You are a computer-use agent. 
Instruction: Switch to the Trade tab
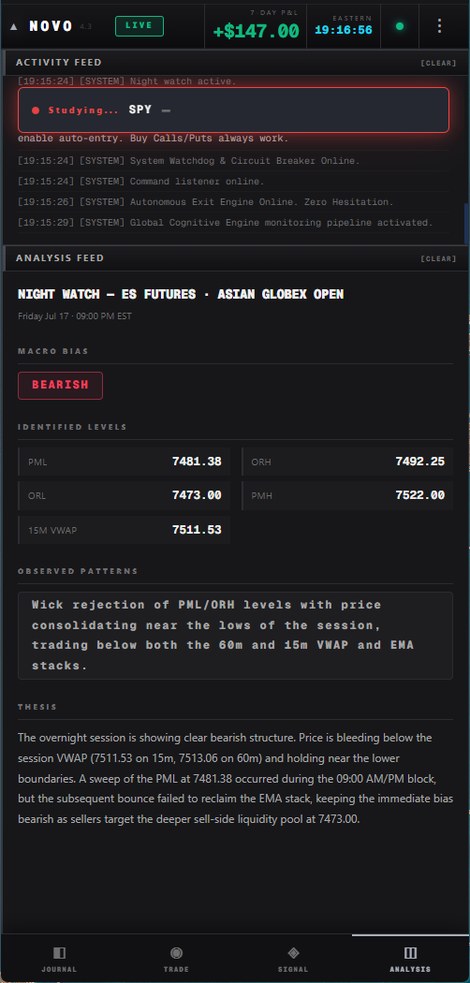[176, 959]
